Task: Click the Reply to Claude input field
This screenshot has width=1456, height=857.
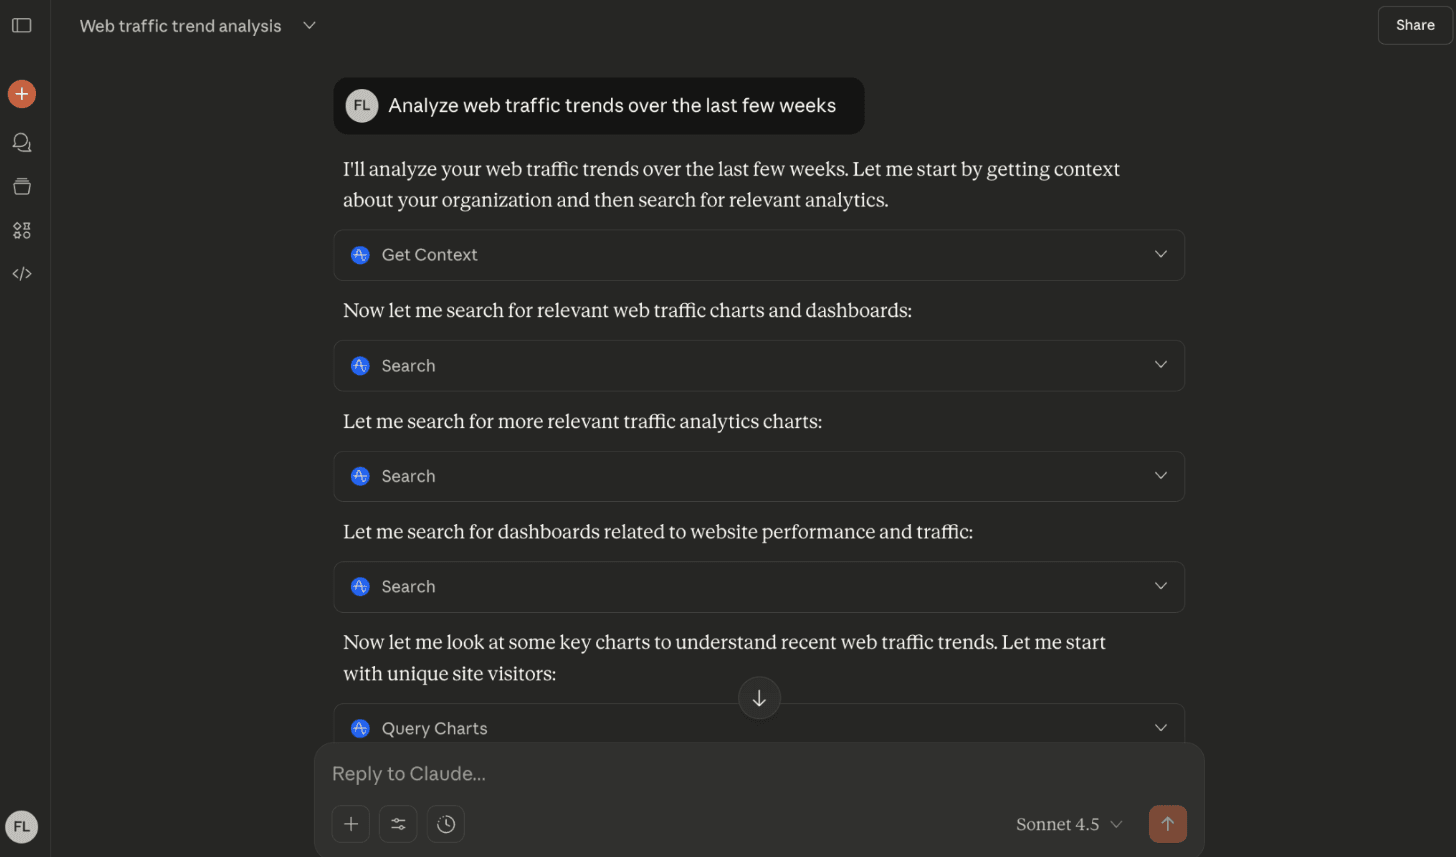Action: pos(758,773)
